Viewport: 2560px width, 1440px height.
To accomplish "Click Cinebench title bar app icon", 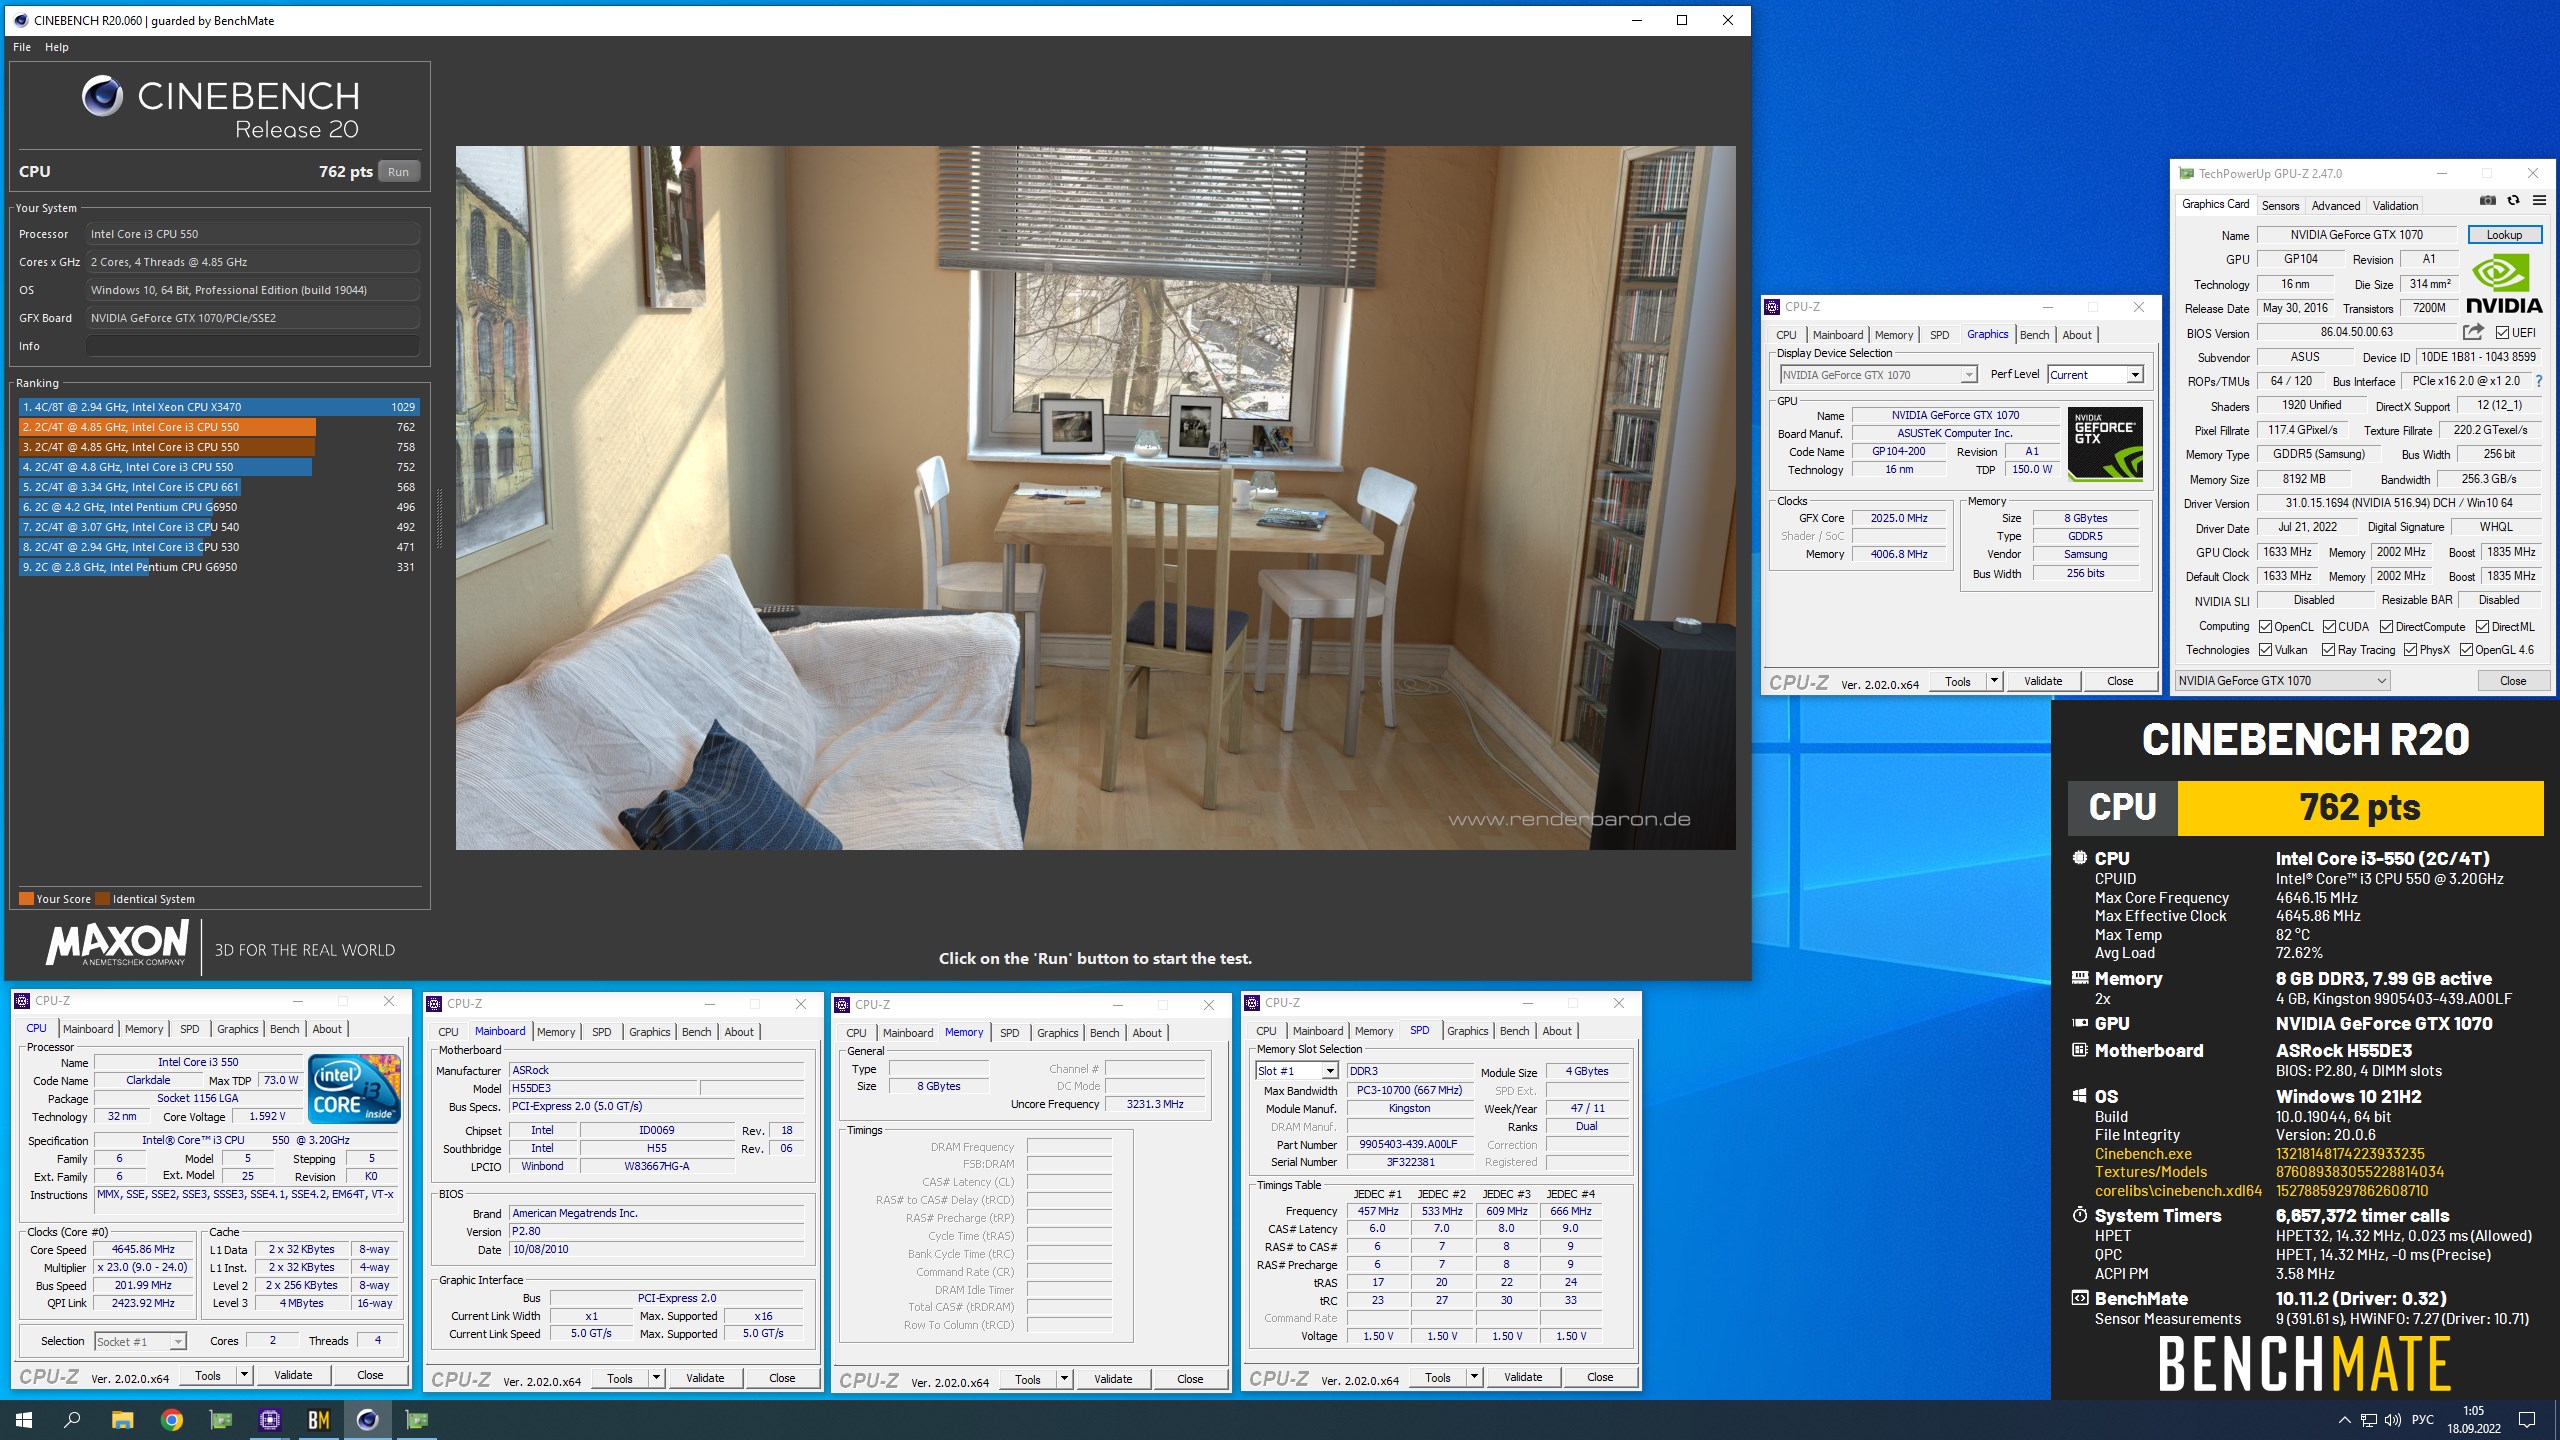I will (21, 20).
